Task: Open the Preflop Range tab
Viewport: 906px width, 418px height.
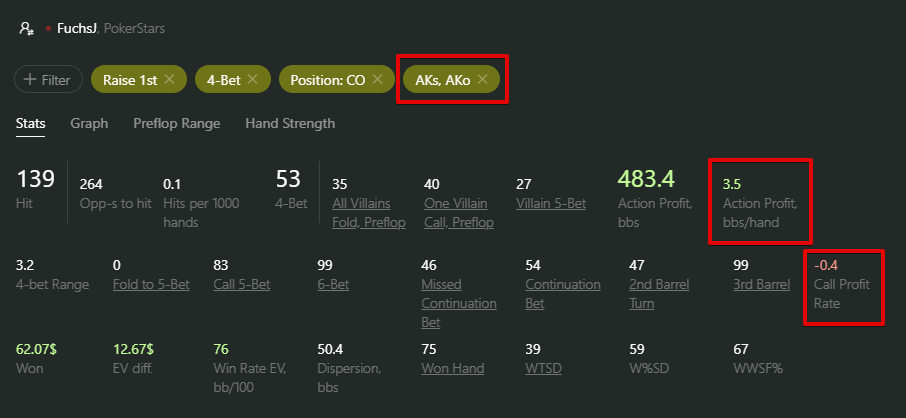Action: [175, 124]
